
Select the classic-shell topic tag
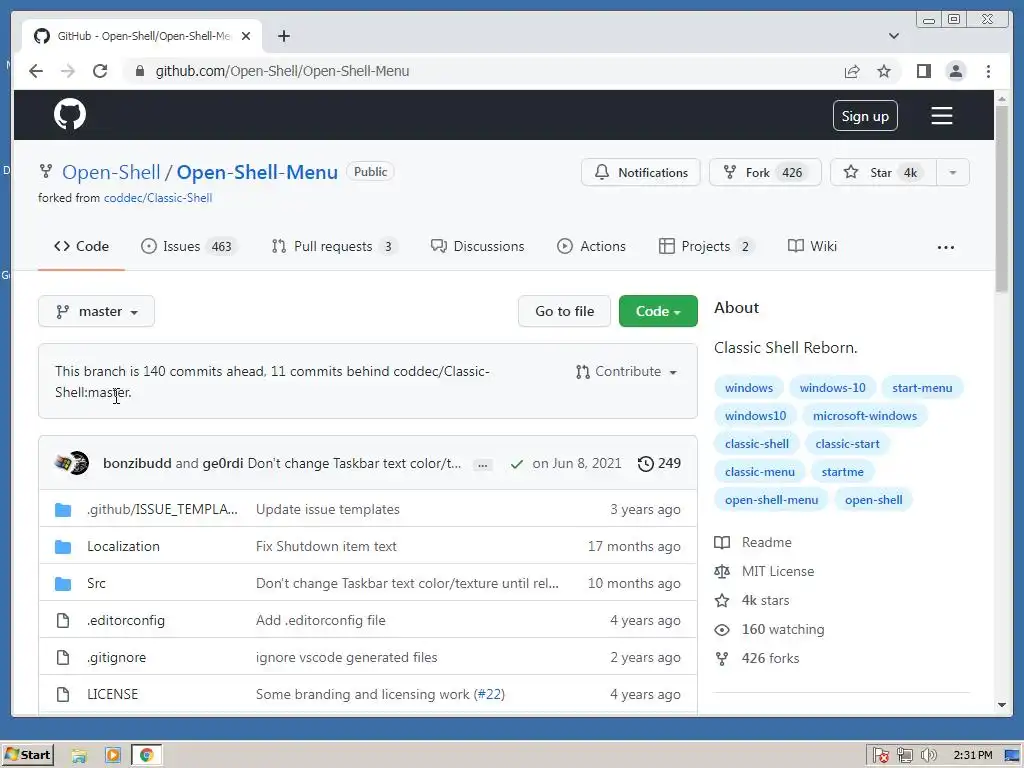click(757, 444)
